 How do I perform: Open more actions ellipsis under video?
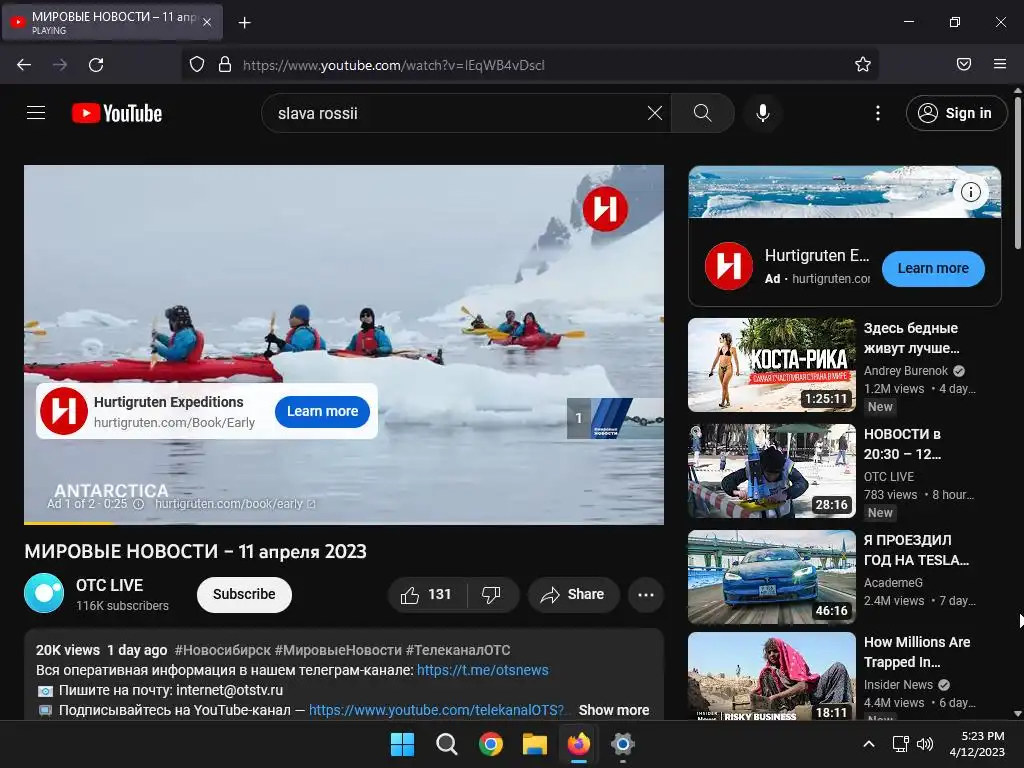pos(646,594)
